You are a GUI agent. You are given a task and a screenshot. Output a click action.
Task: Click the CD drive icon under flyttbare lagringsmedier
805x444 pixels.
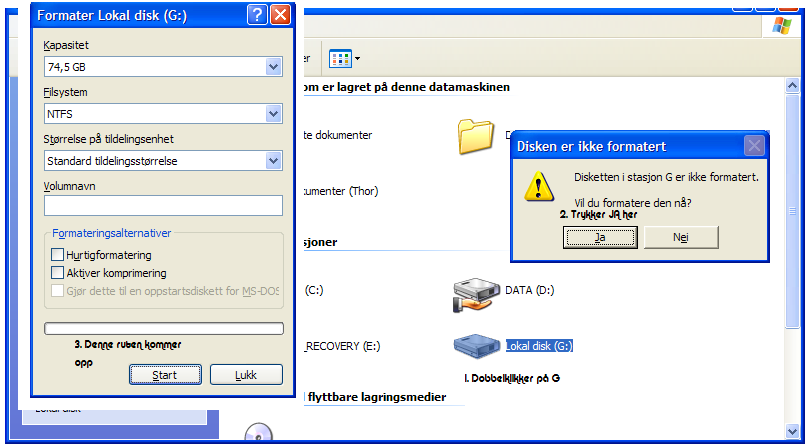pos(258,433)
